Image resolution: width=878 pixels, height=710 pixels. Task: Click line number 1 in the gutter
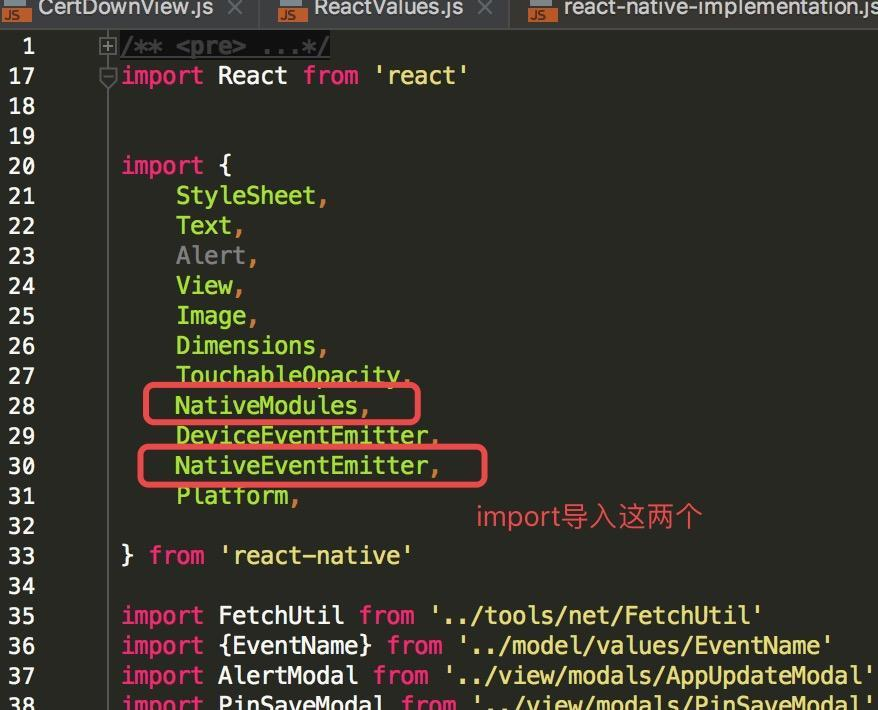tap(28, 45)
